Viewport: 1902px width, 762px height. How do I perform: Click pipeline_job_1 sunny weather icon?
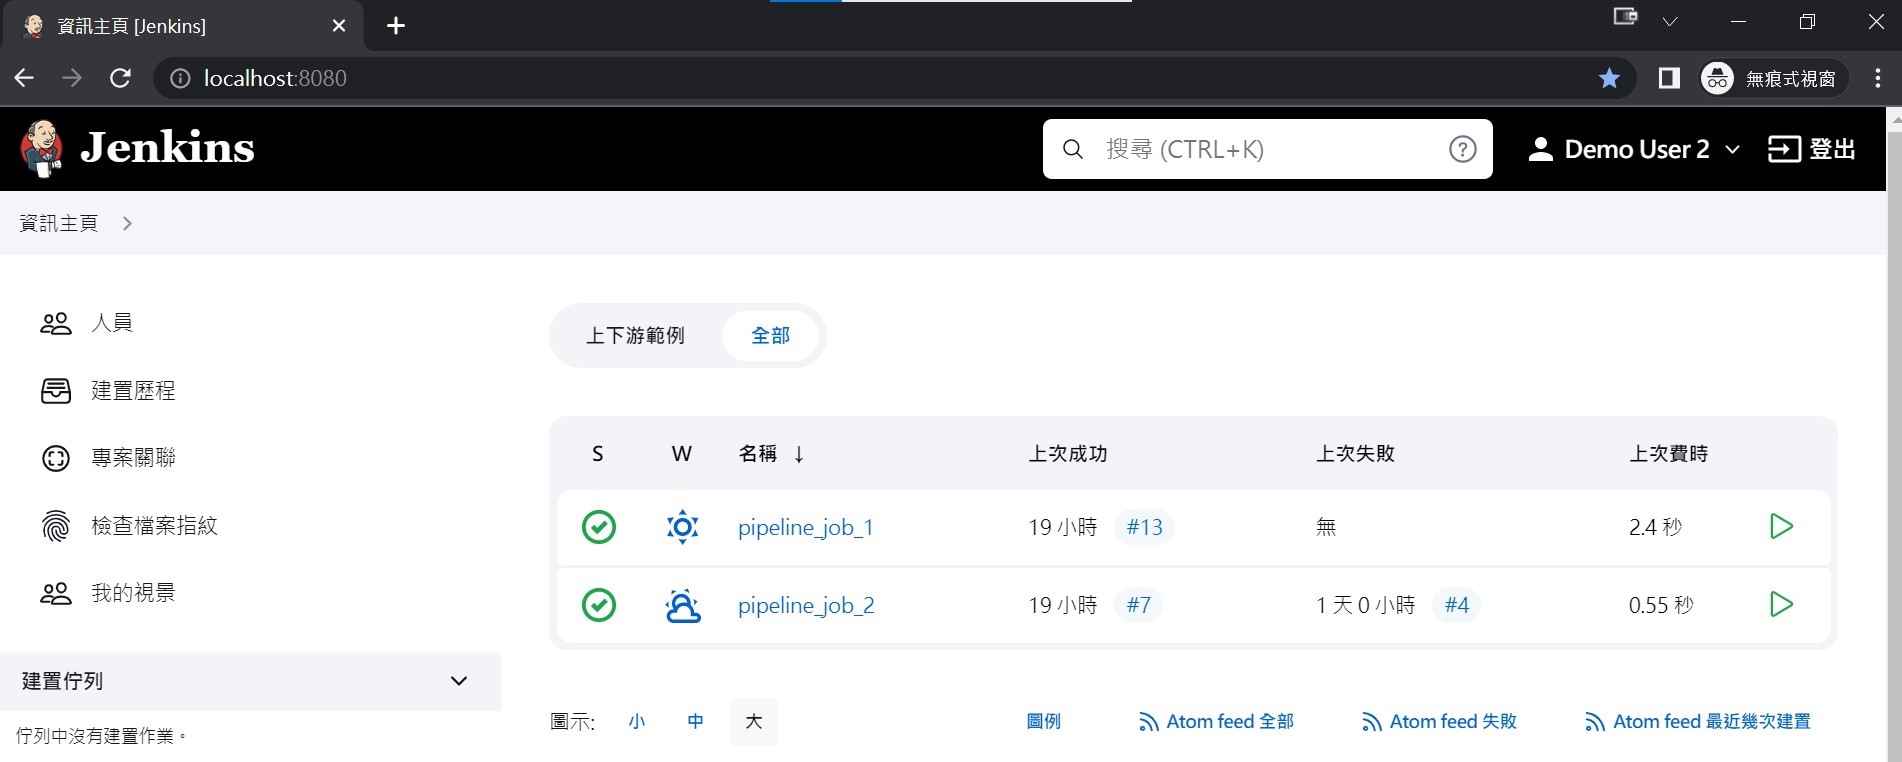pyautogui.click(x=682, y=527)
